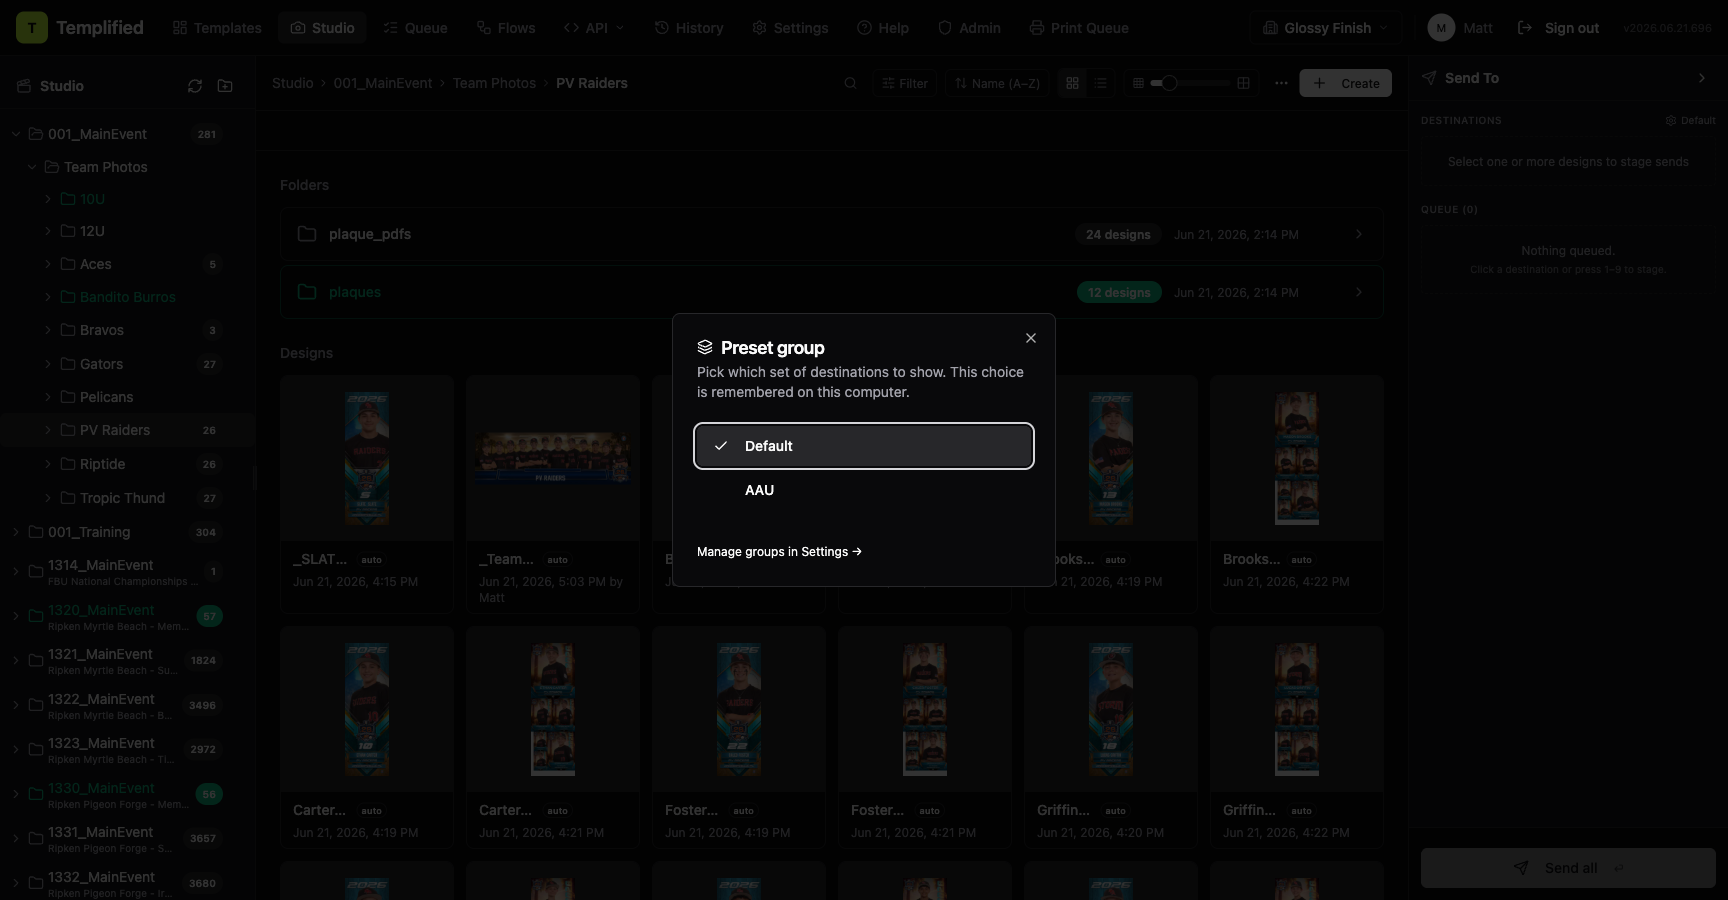Open the 1330_MainEvent folder
The height and width of the screenshot is (900, 1728).
[x=101, y=788]
